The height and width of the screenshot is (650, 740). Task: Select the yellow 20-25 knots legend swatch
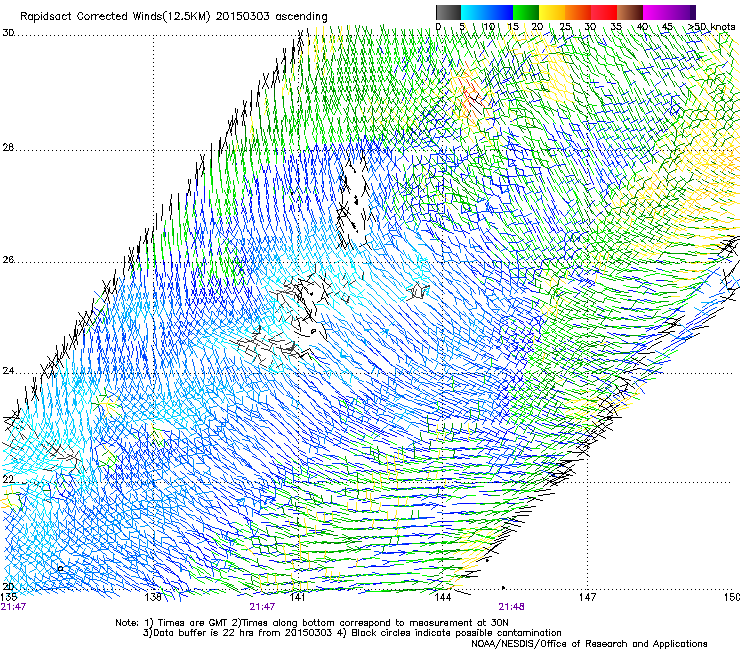(x=552, y=12)
